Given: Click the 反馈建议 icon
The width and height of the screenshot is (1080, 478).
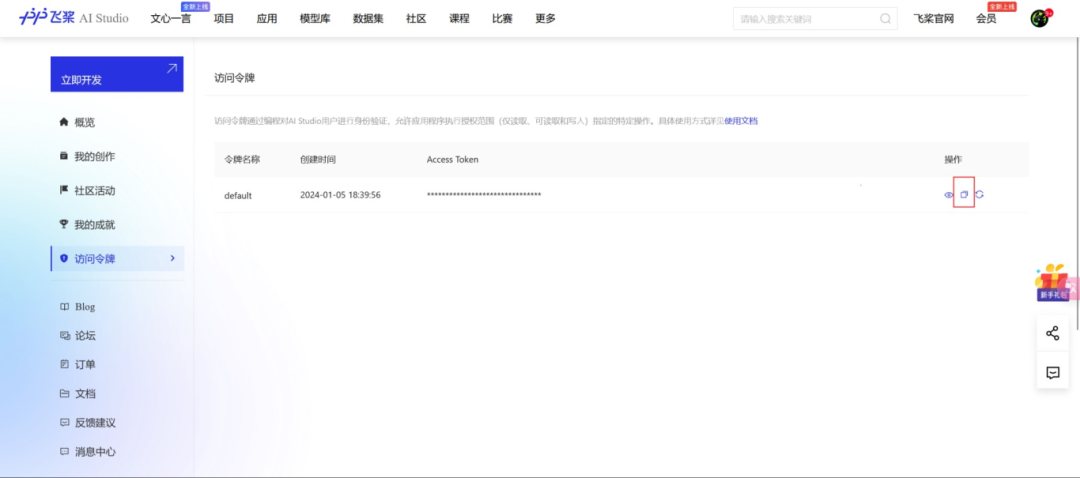Looking at the screenshot, I should point(64,422).
